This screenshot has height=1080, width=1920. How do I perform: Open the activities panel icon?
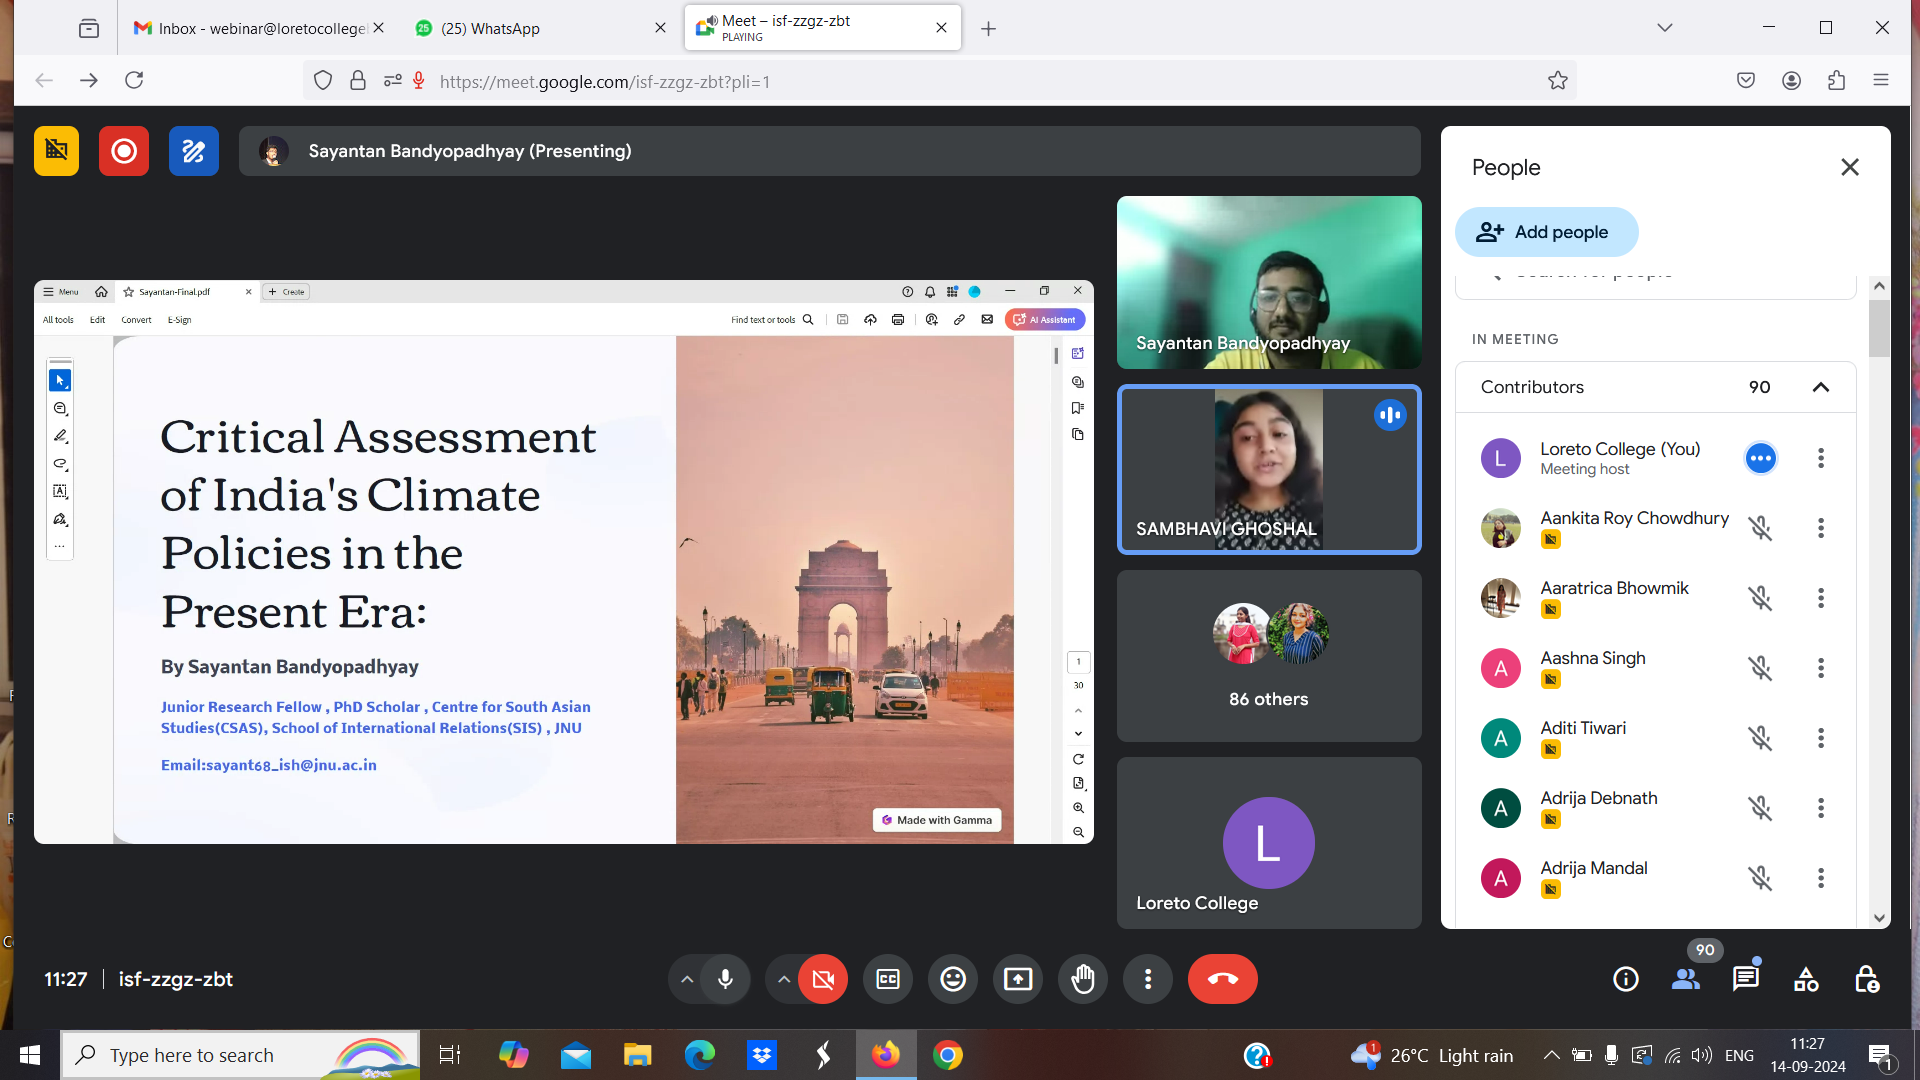(1806, 979)
